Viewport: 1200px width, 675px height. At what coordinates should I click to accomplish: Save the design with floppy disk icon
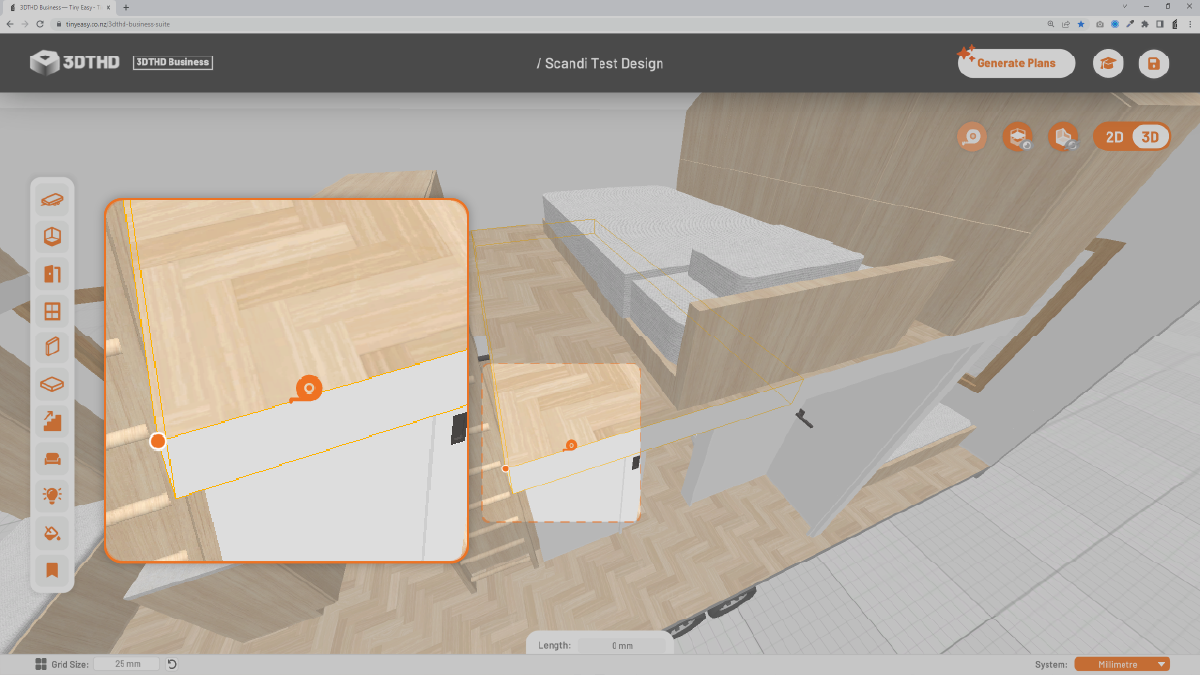(x=1154, y=64)
